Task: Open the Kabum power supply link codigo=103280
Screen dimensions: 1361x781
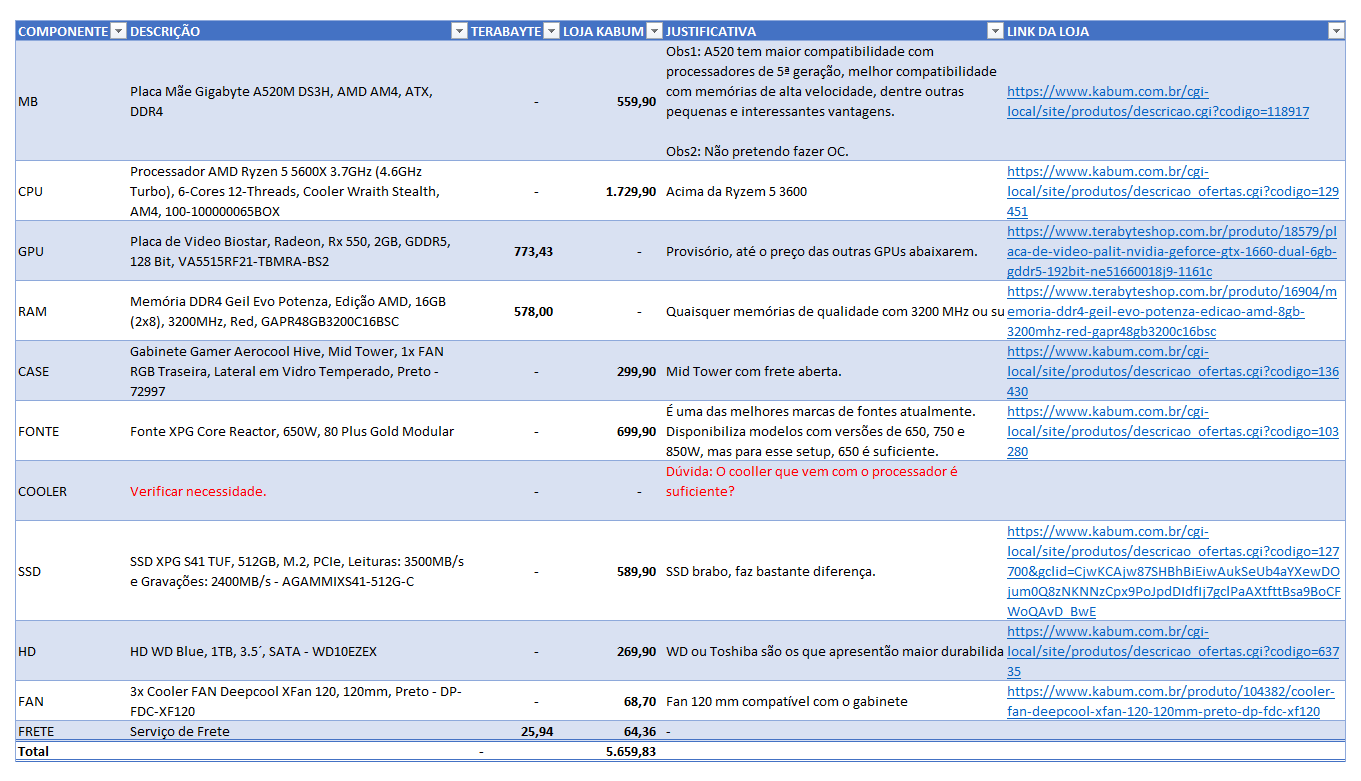Action: pyautogui.click(x=1173, y=431)
